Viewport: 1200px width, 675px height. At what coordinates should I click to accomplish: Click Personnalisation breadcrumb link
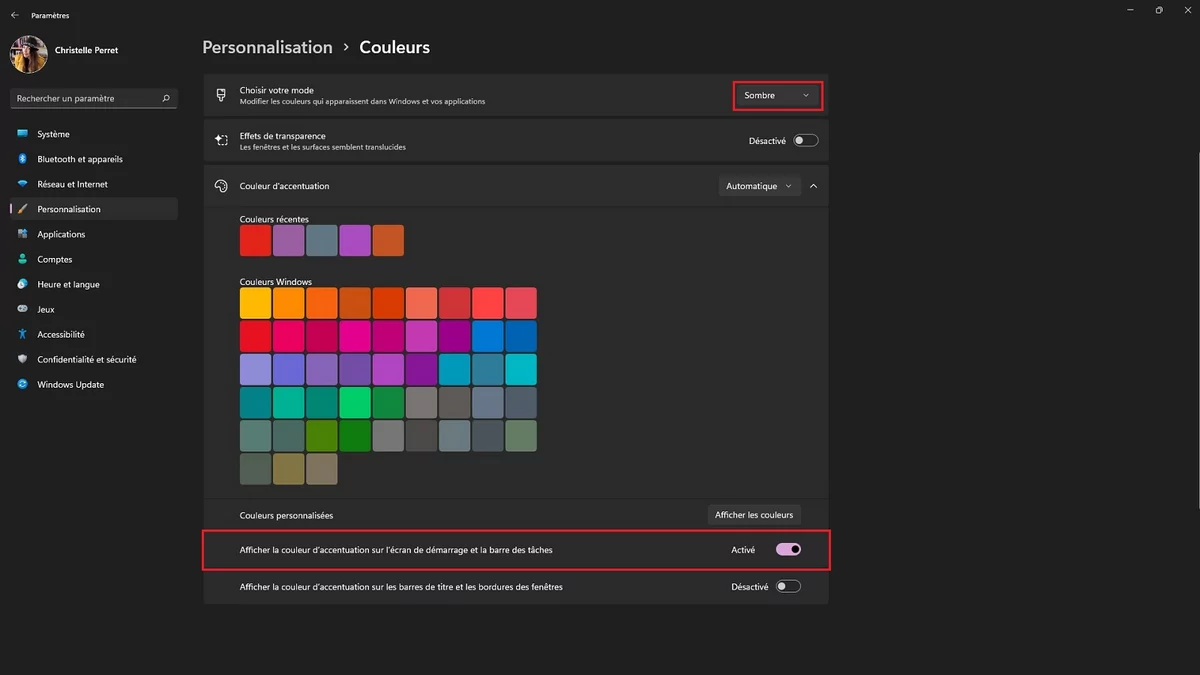click(267, 47)
